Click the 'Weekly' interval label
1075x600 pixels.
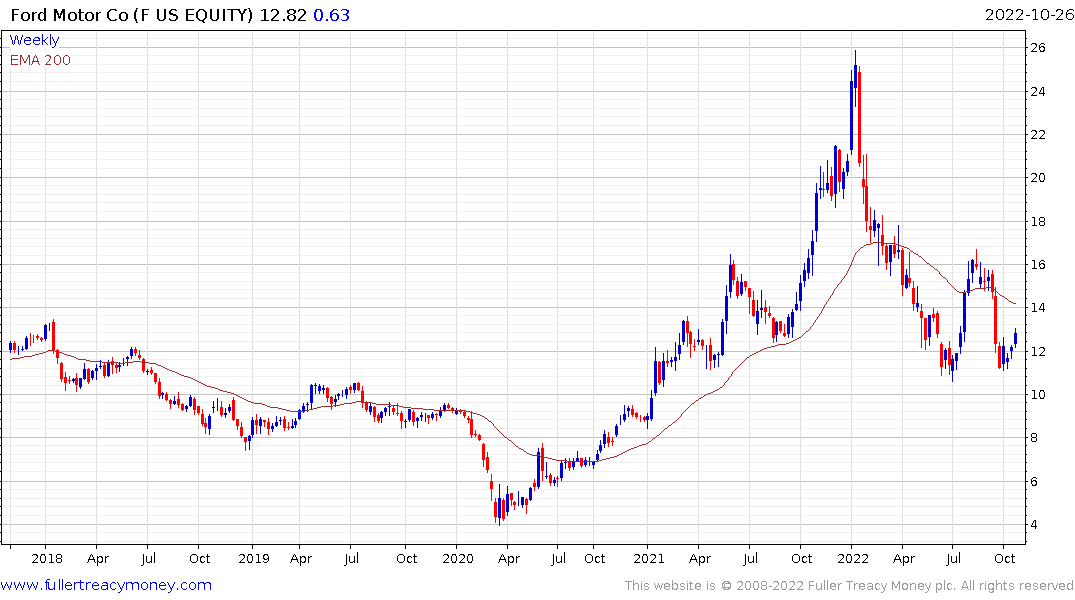tap(34, 40)
